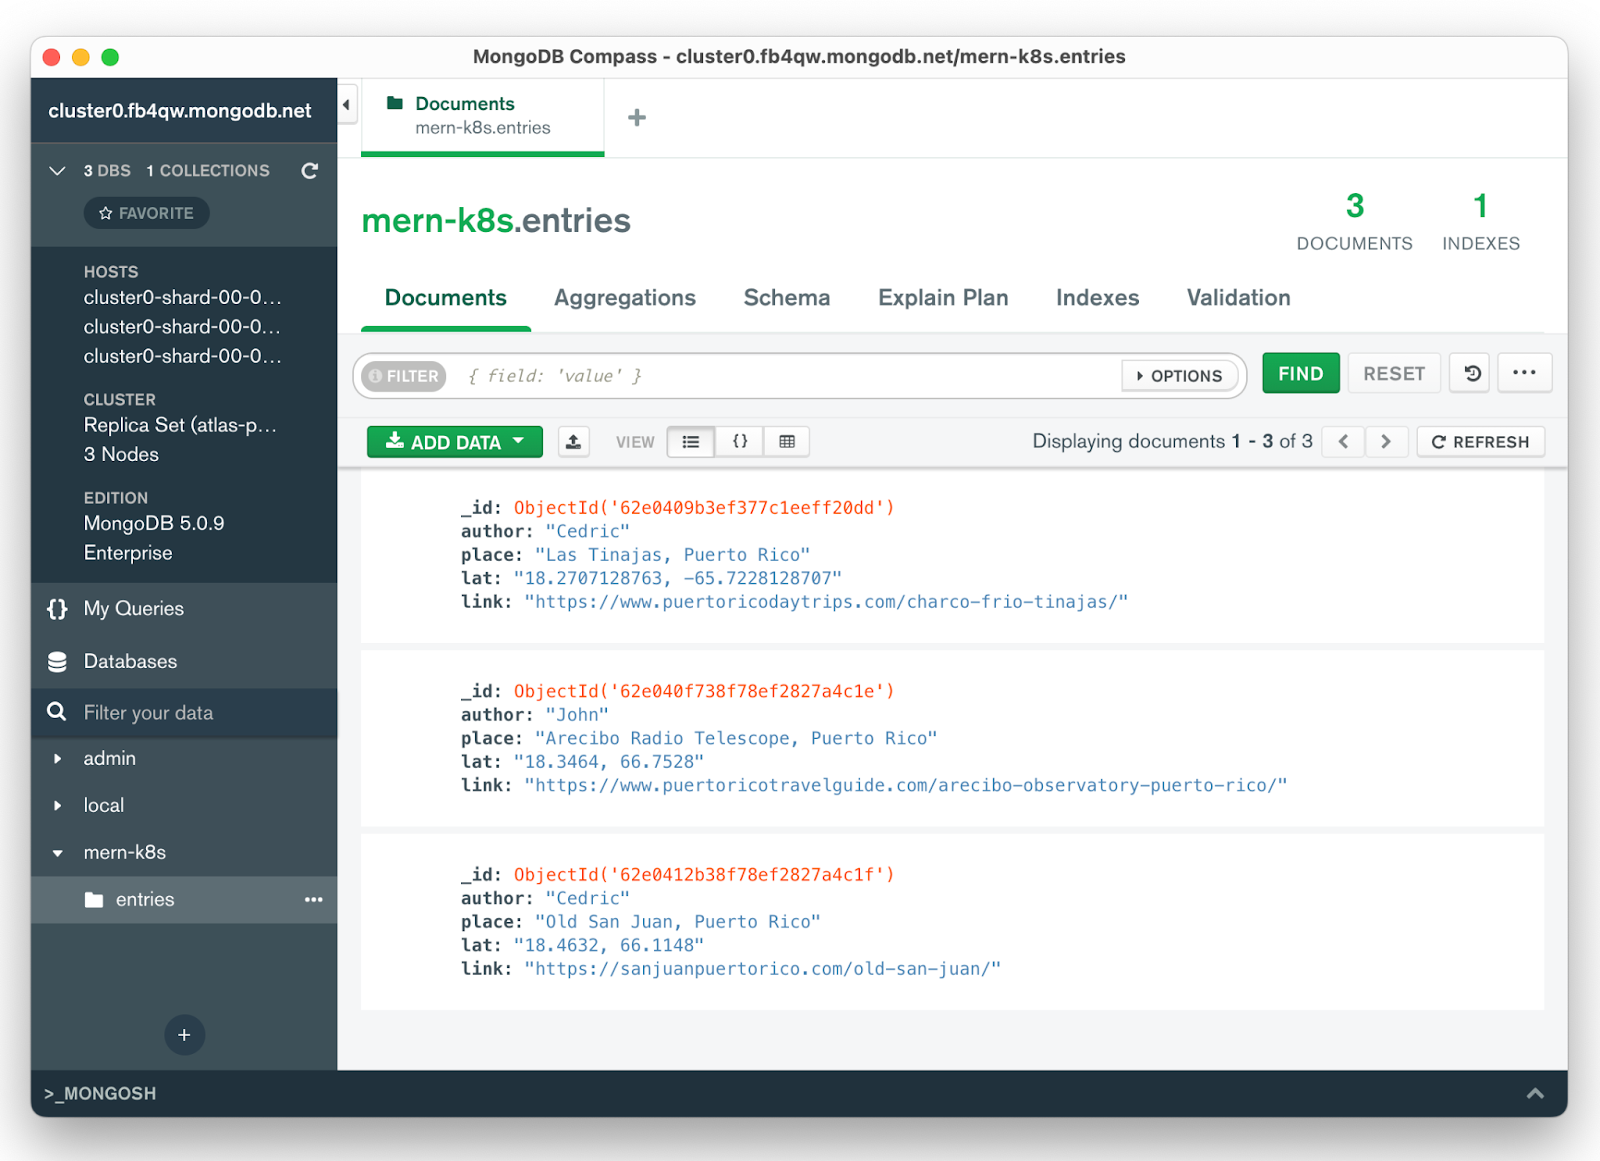Click the FIND button
This screenshot has height=1161, width=1600.
(1300, 372)
